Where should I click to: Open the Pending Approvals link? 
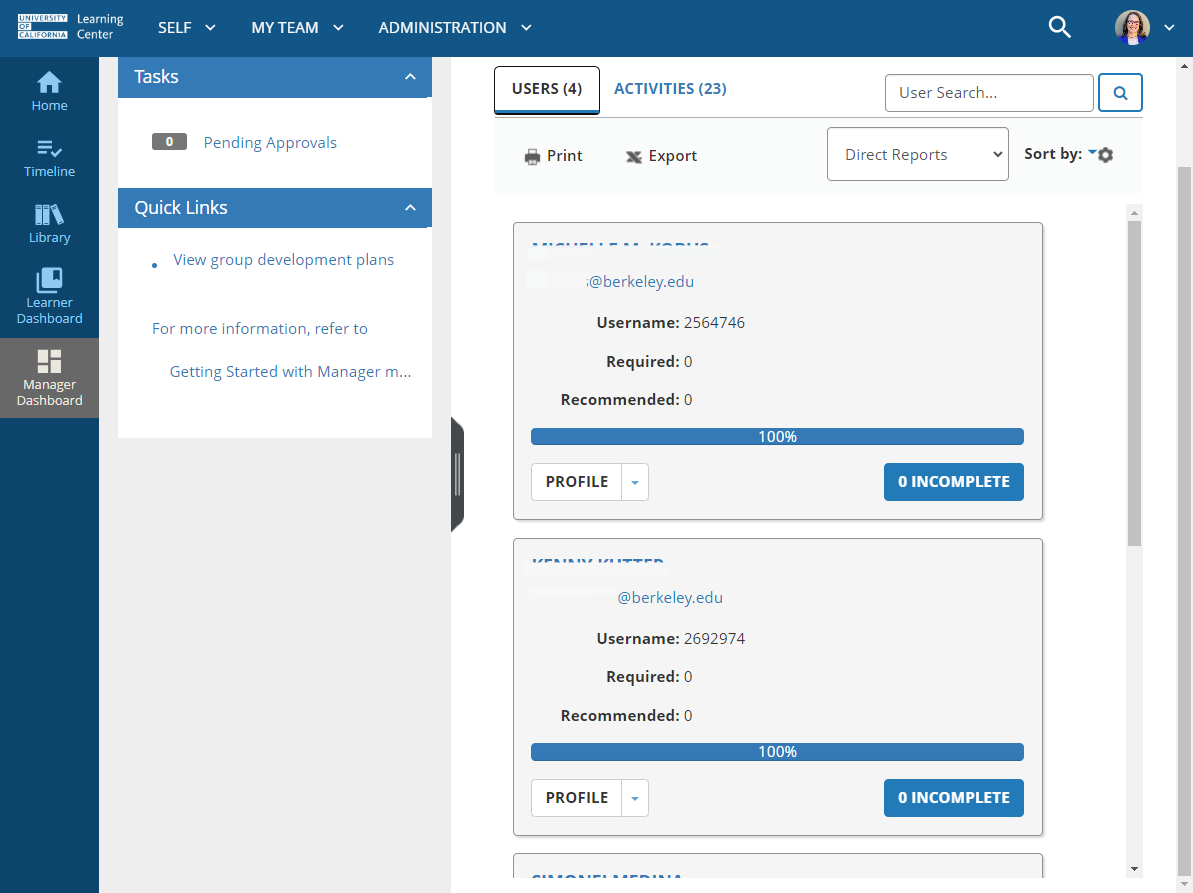270,143
